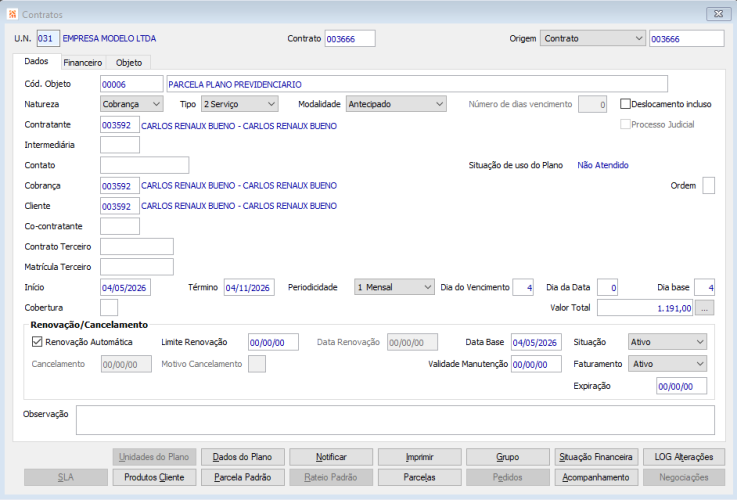Click the EMPRESA MODELO LTDA text
The image size is (737, 500).
[109, 39]
